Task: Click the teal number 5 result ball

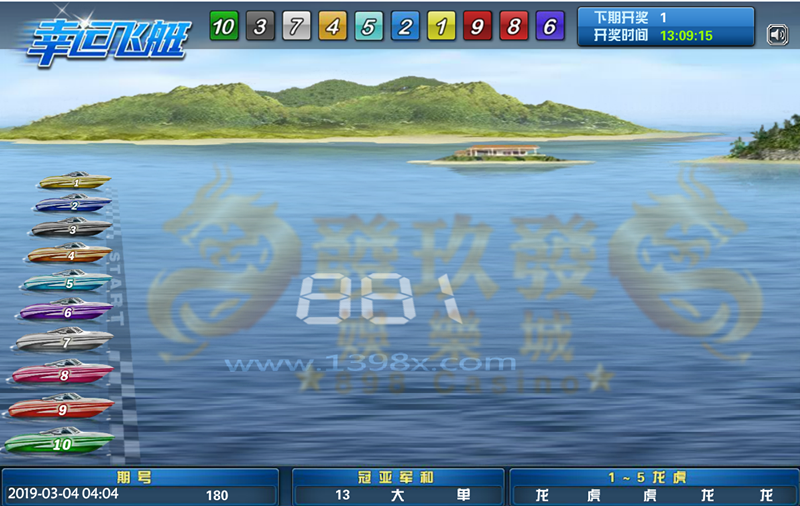Action: pyautogui.click(x=369, y=26)
